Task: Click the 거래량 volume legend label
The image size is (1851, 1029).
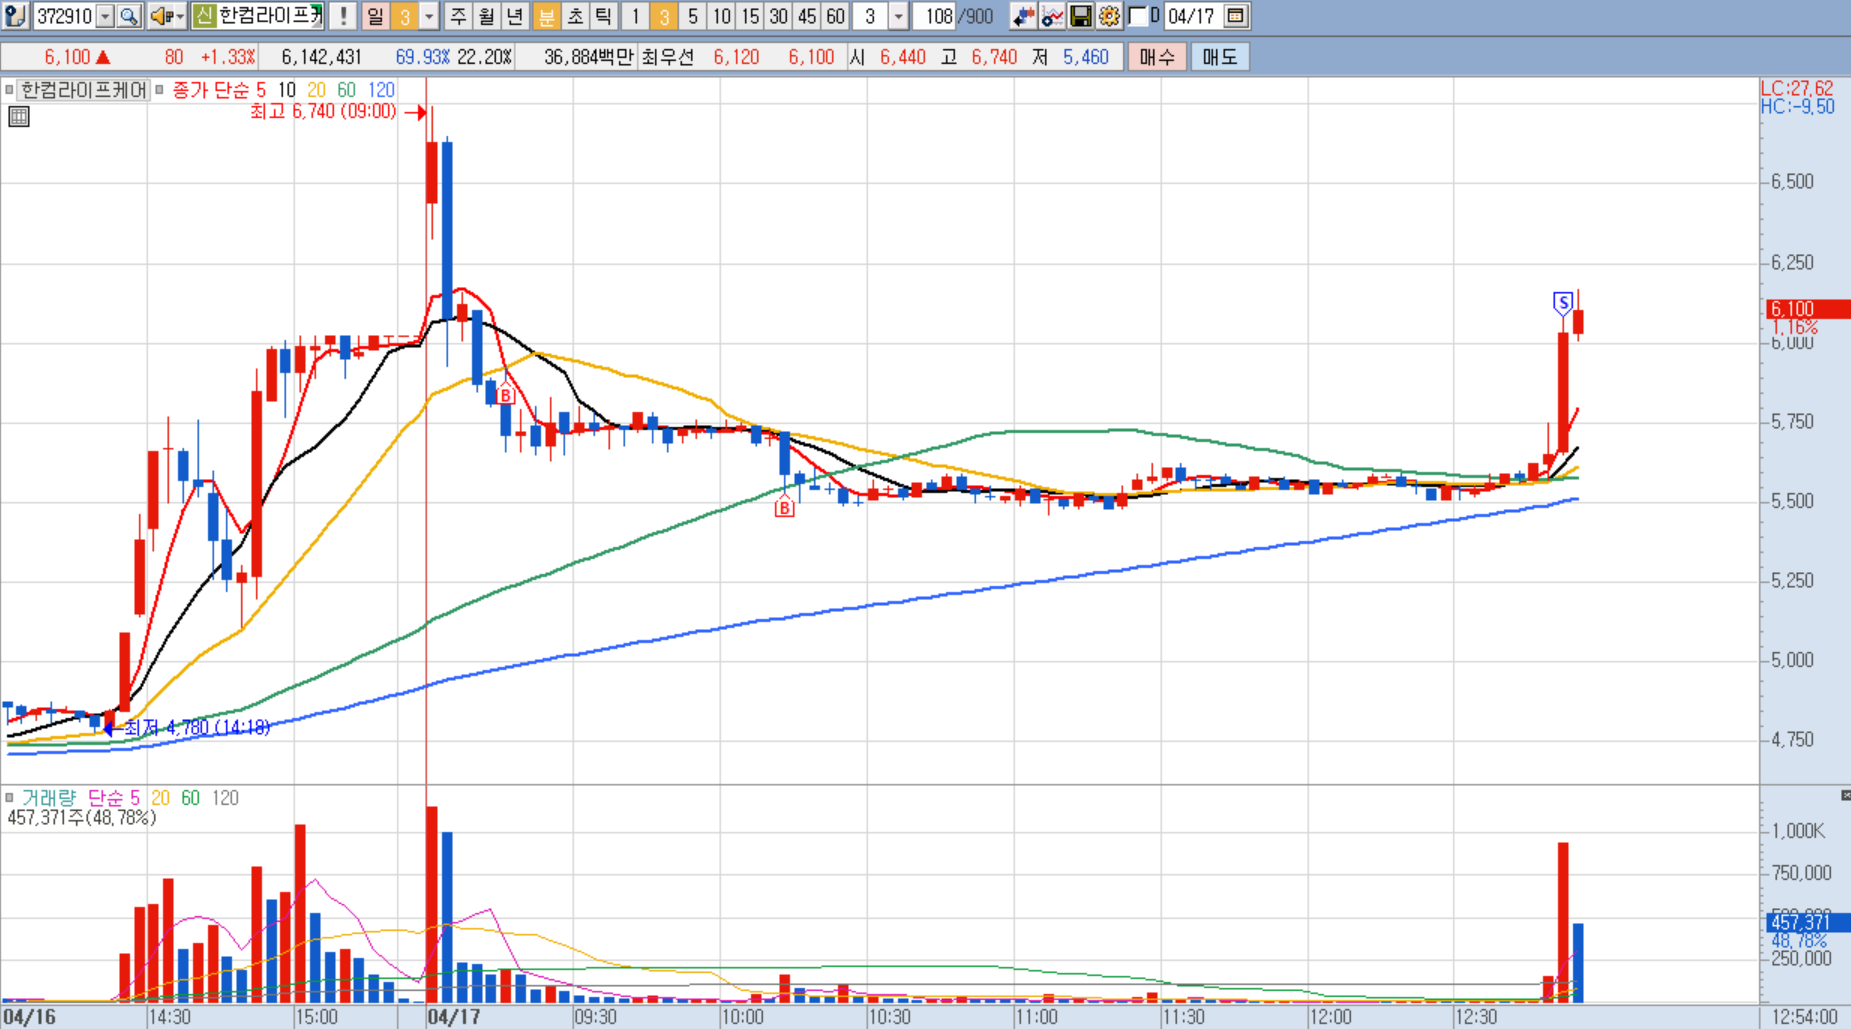Action: point(49,798)
